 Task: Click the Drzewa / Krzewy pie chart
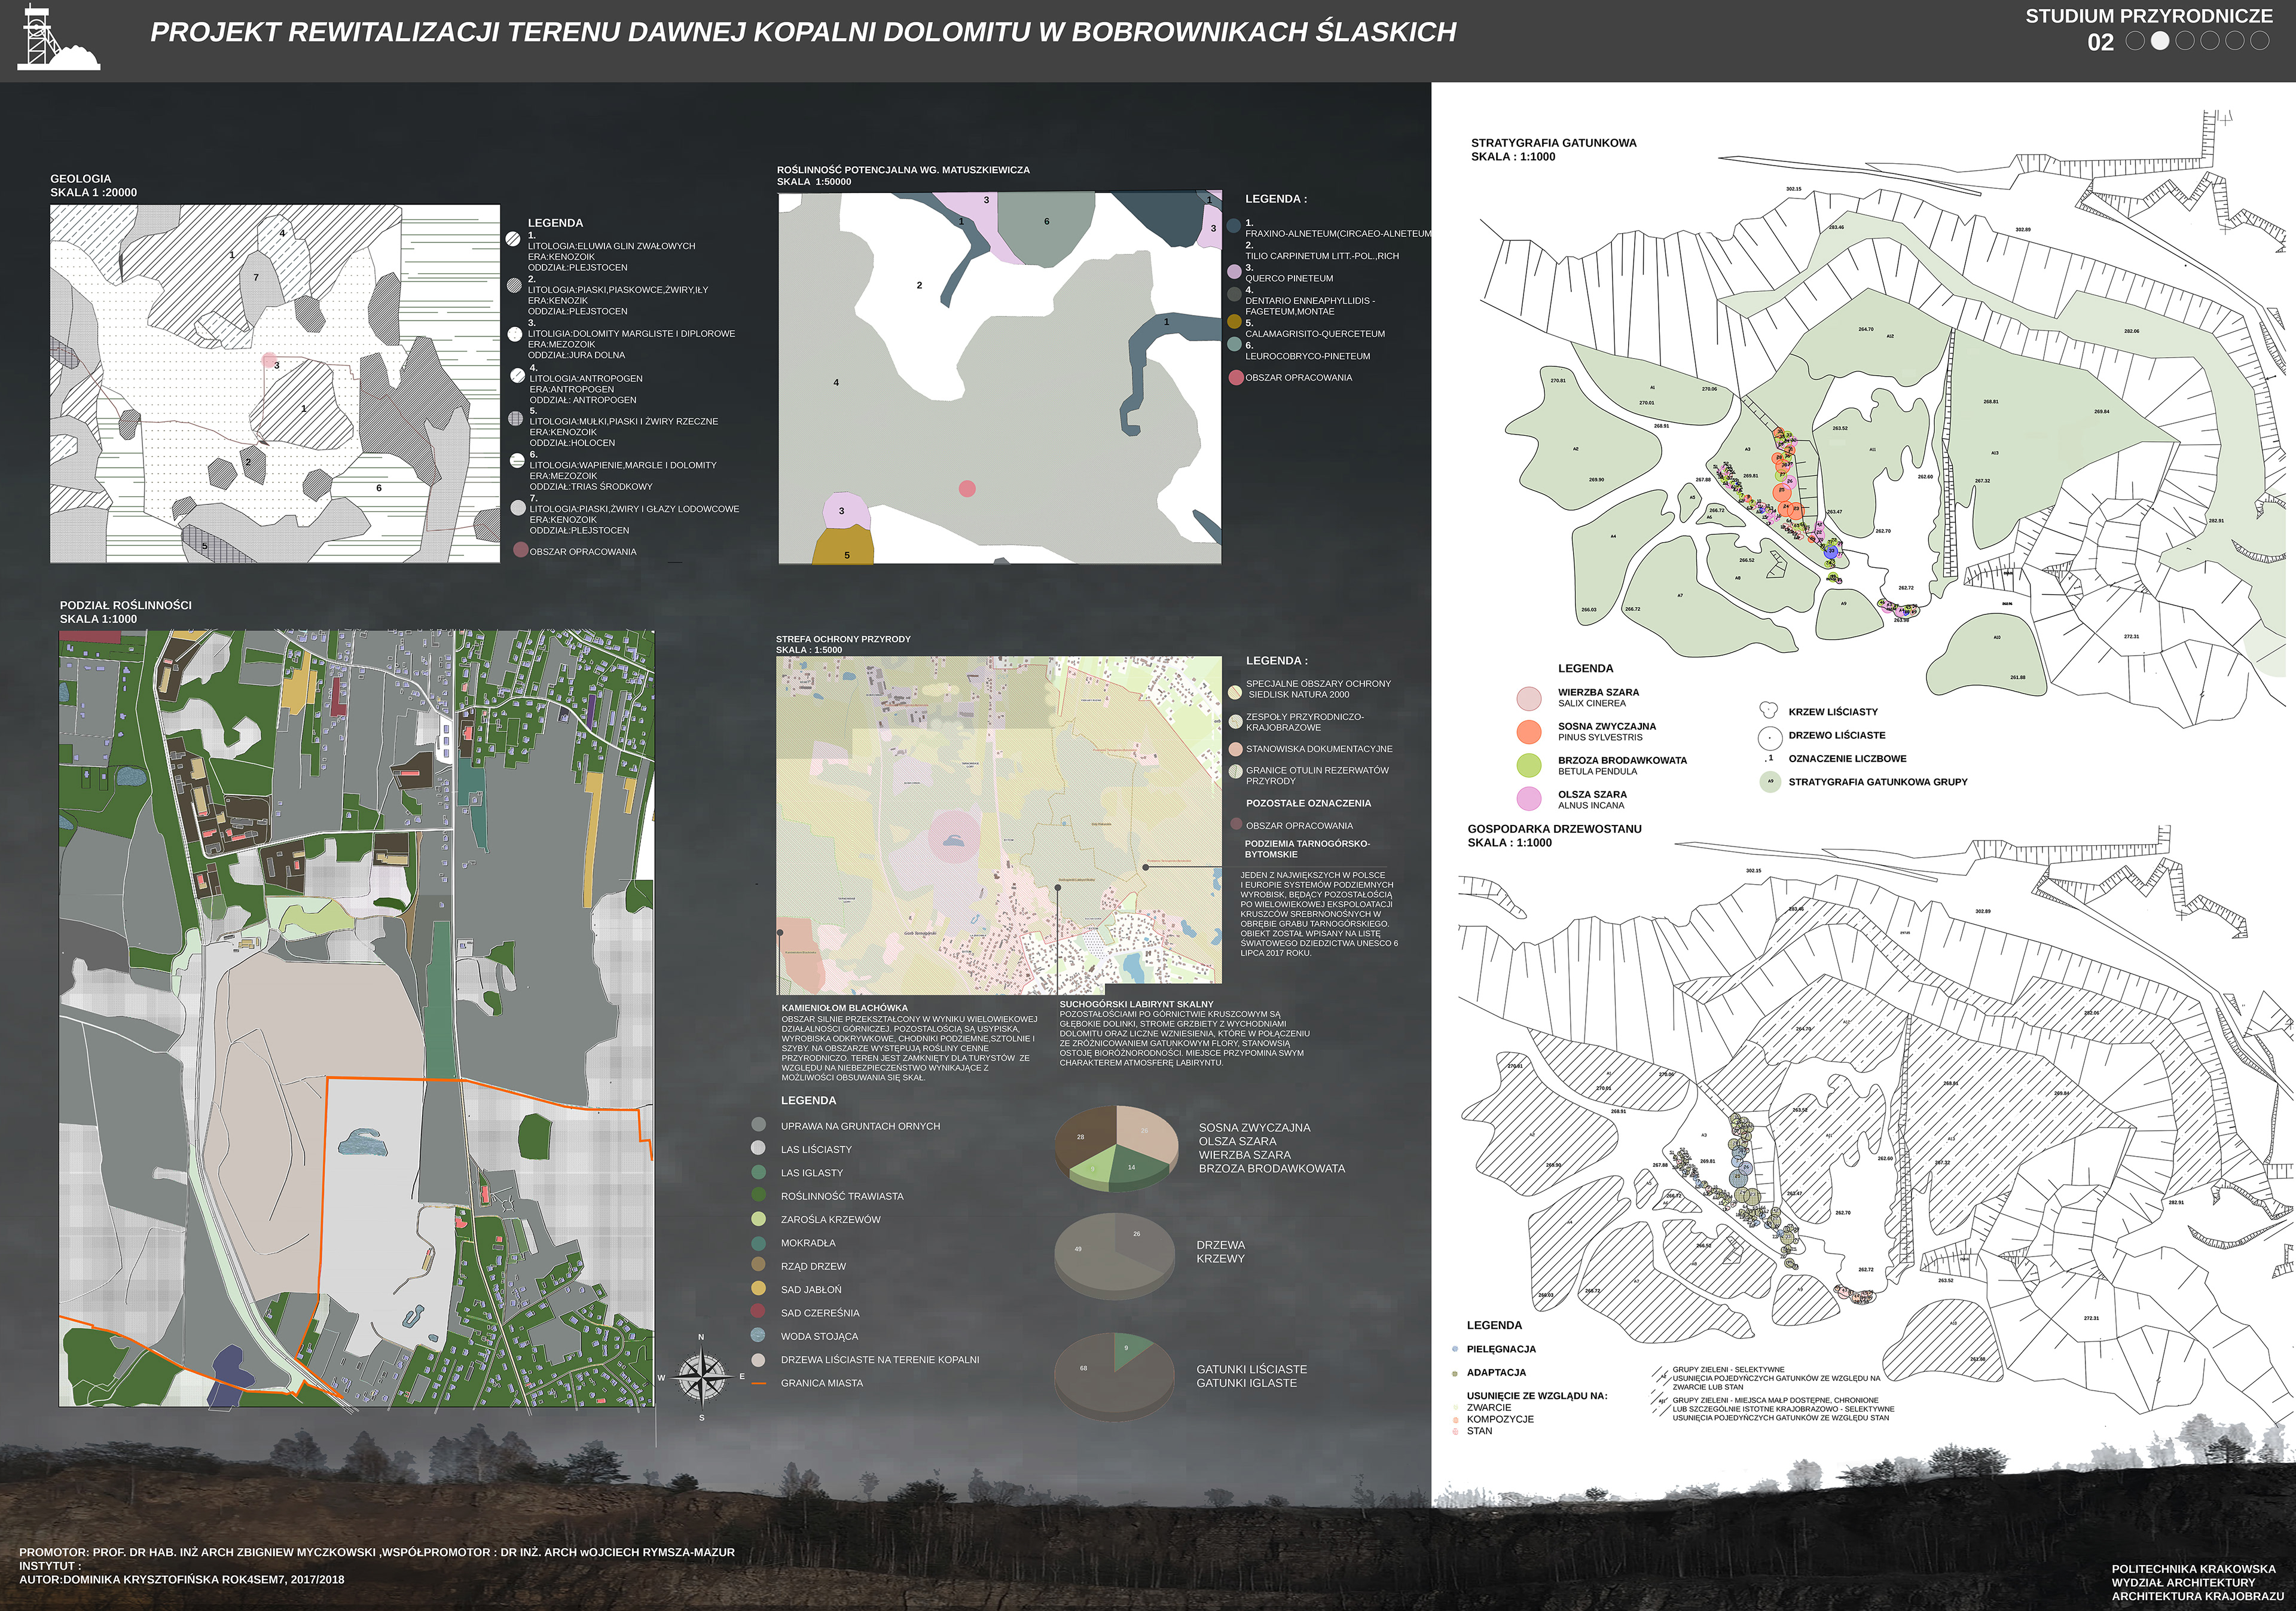coord(1114,1256)
